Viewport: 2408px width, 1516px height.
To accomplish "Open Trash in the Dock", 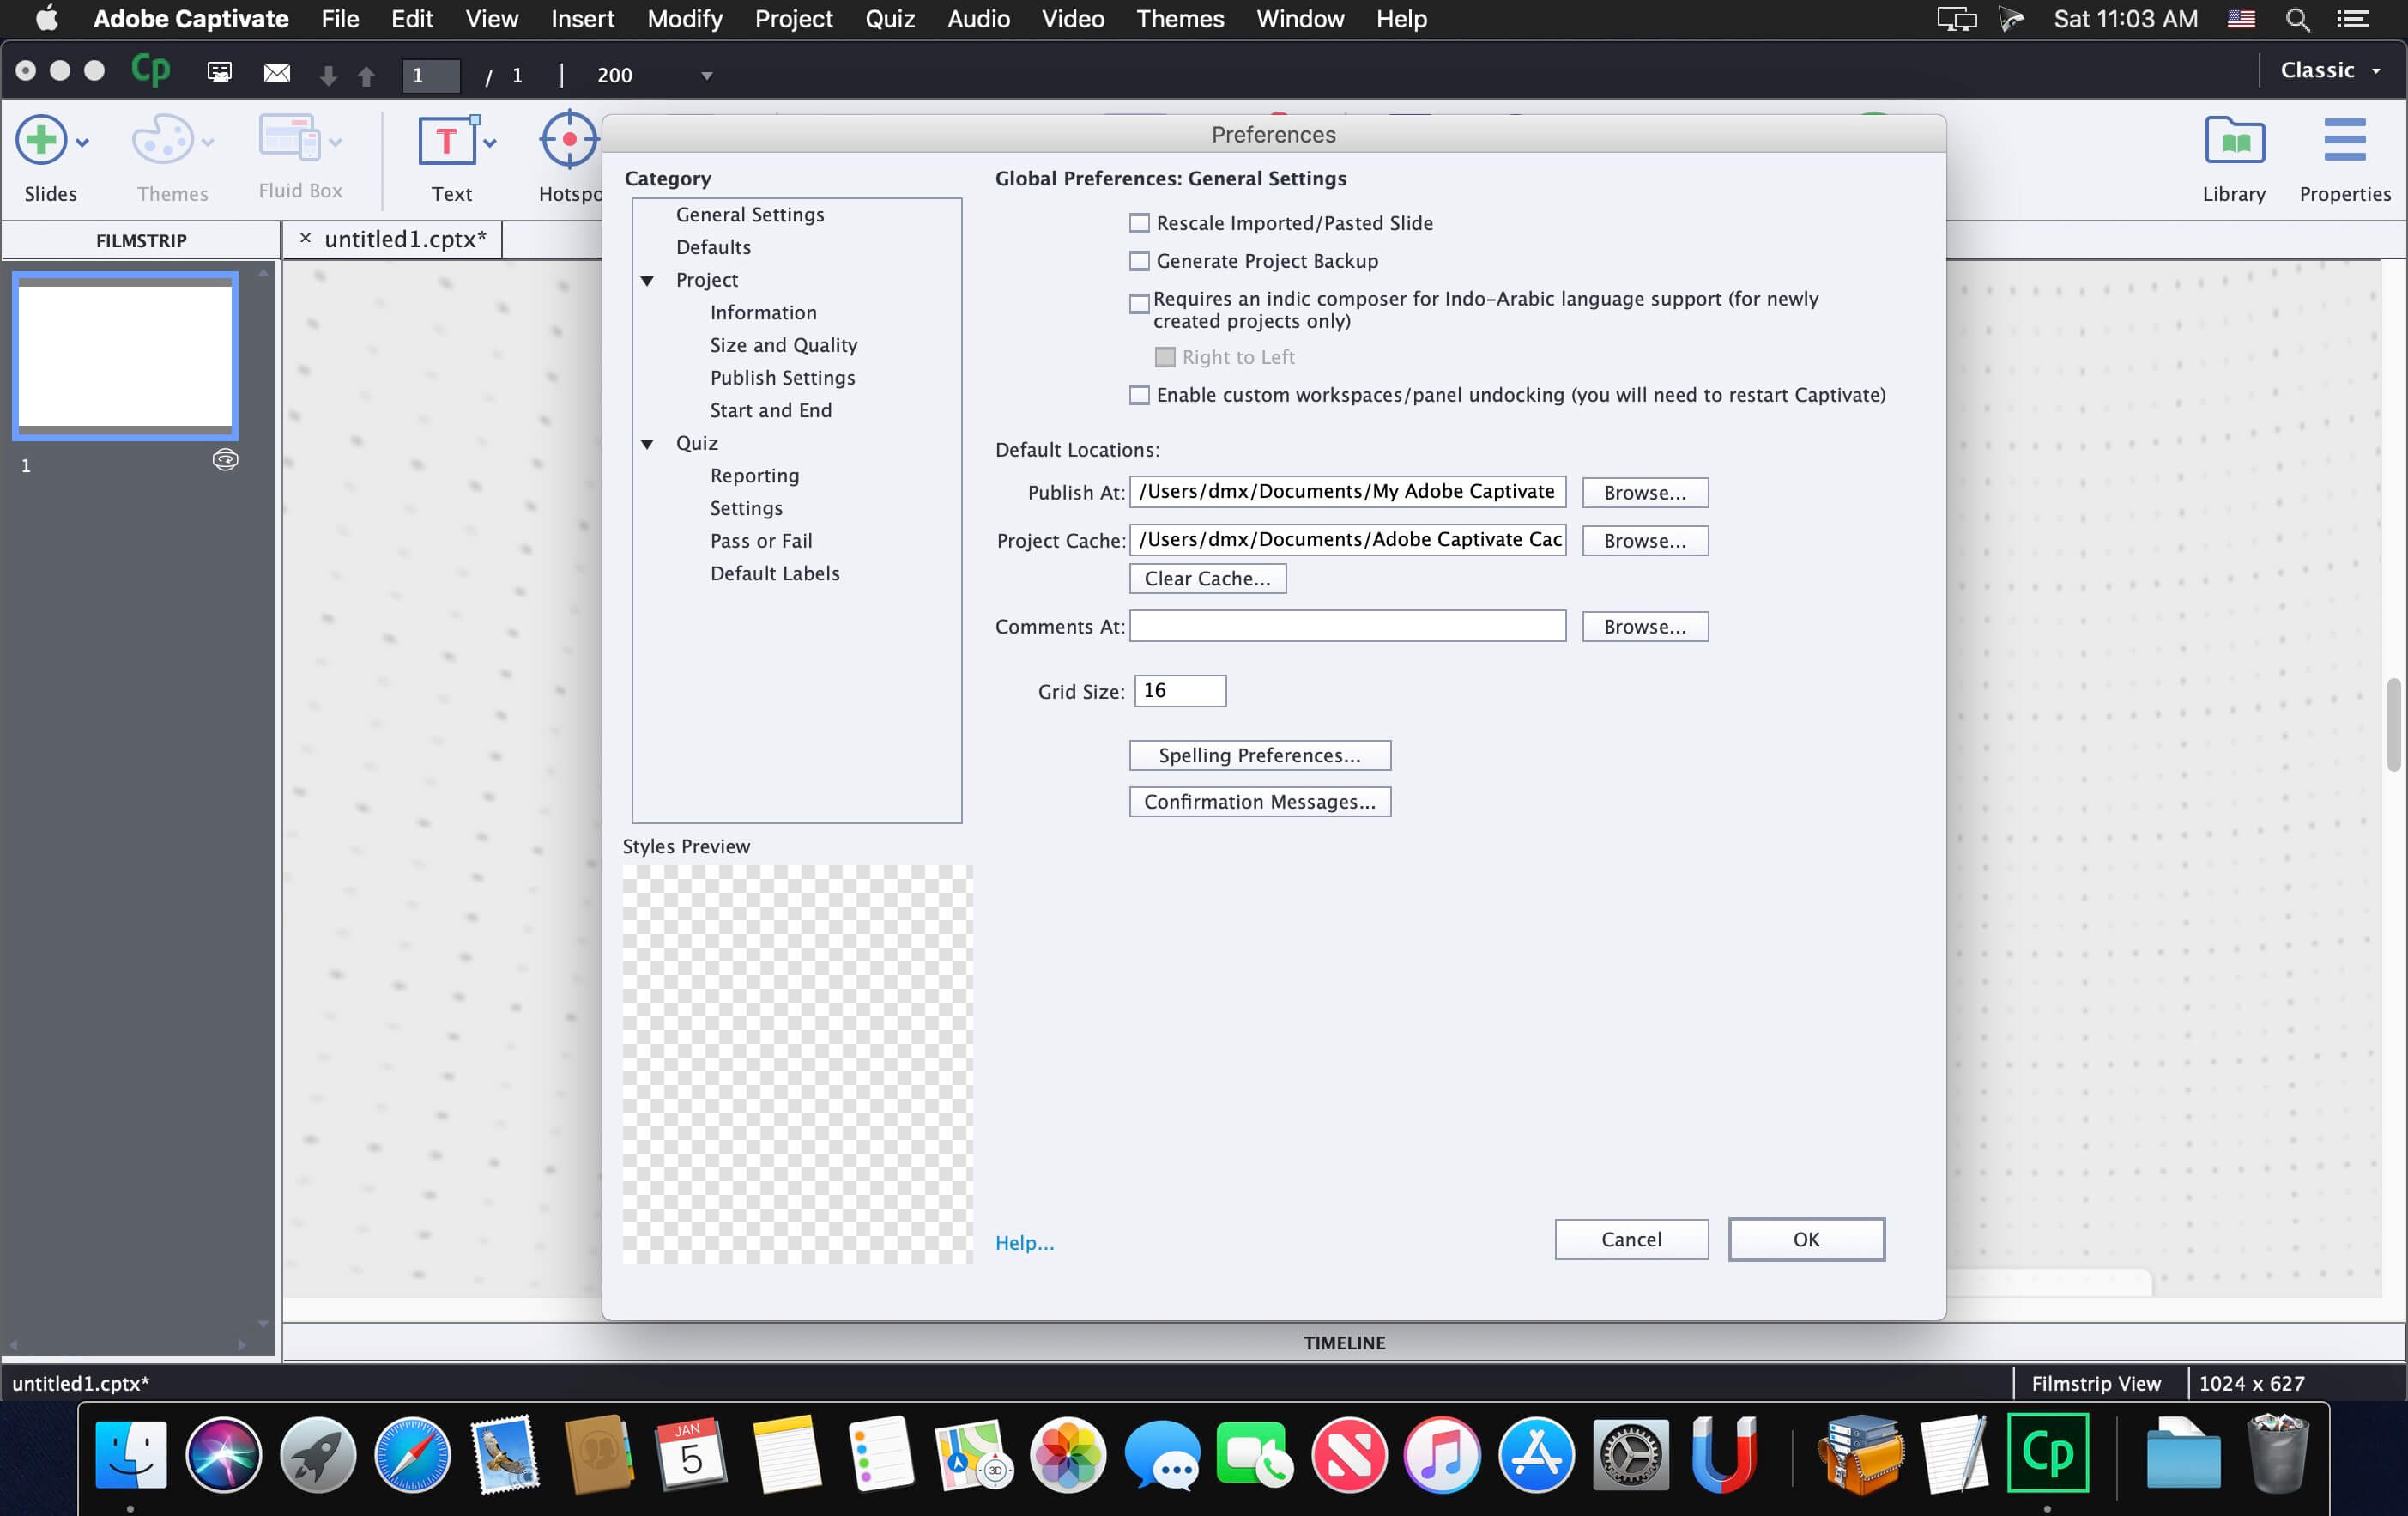I will pos(2278,1454).
